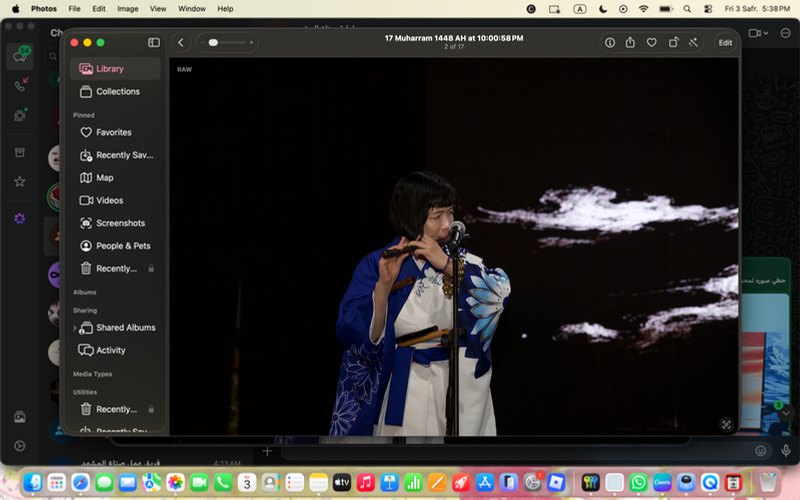Show the Screenshots collection
Viewport: 800px width, 500px height.
point(115,223)
